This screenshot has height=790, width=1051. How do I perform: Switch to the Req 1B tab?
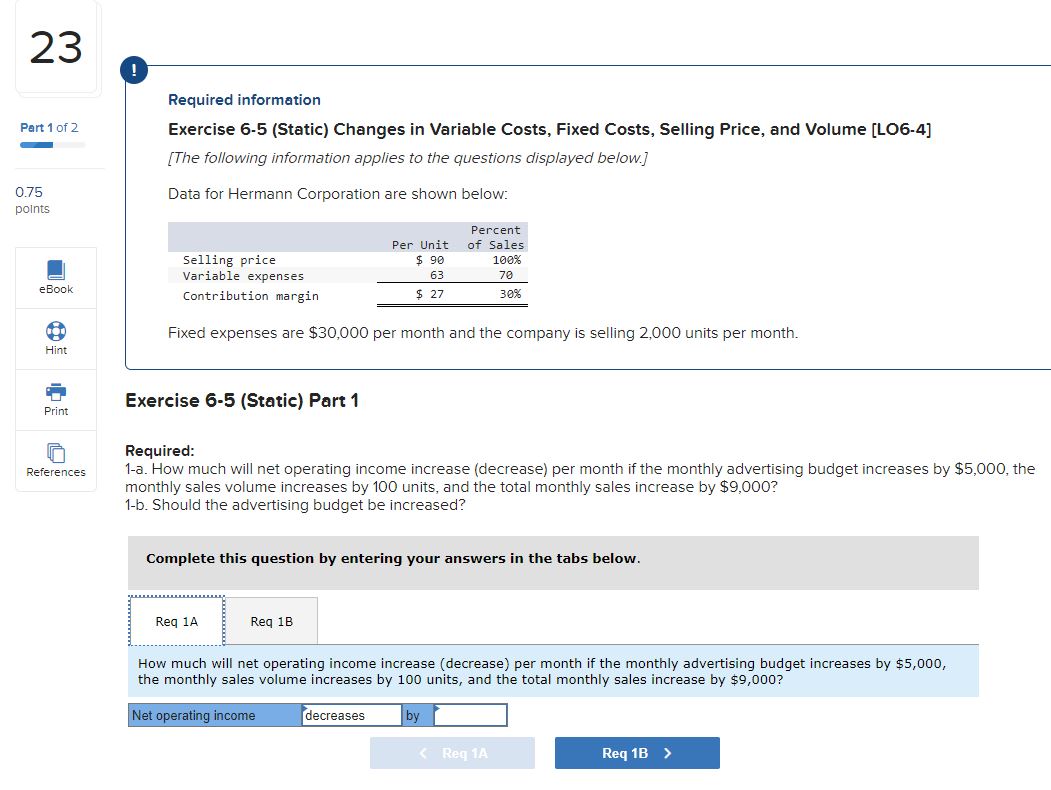click(272, 620)
